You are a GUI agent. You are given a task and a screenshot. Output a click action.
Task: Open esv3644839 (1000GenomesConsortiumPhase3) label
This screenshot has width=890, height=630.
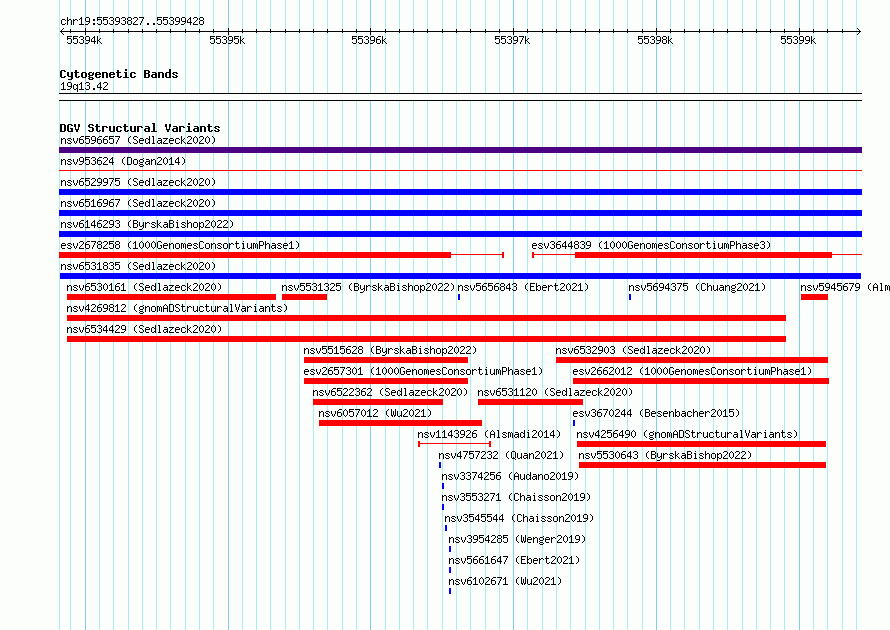coord(651,245)
